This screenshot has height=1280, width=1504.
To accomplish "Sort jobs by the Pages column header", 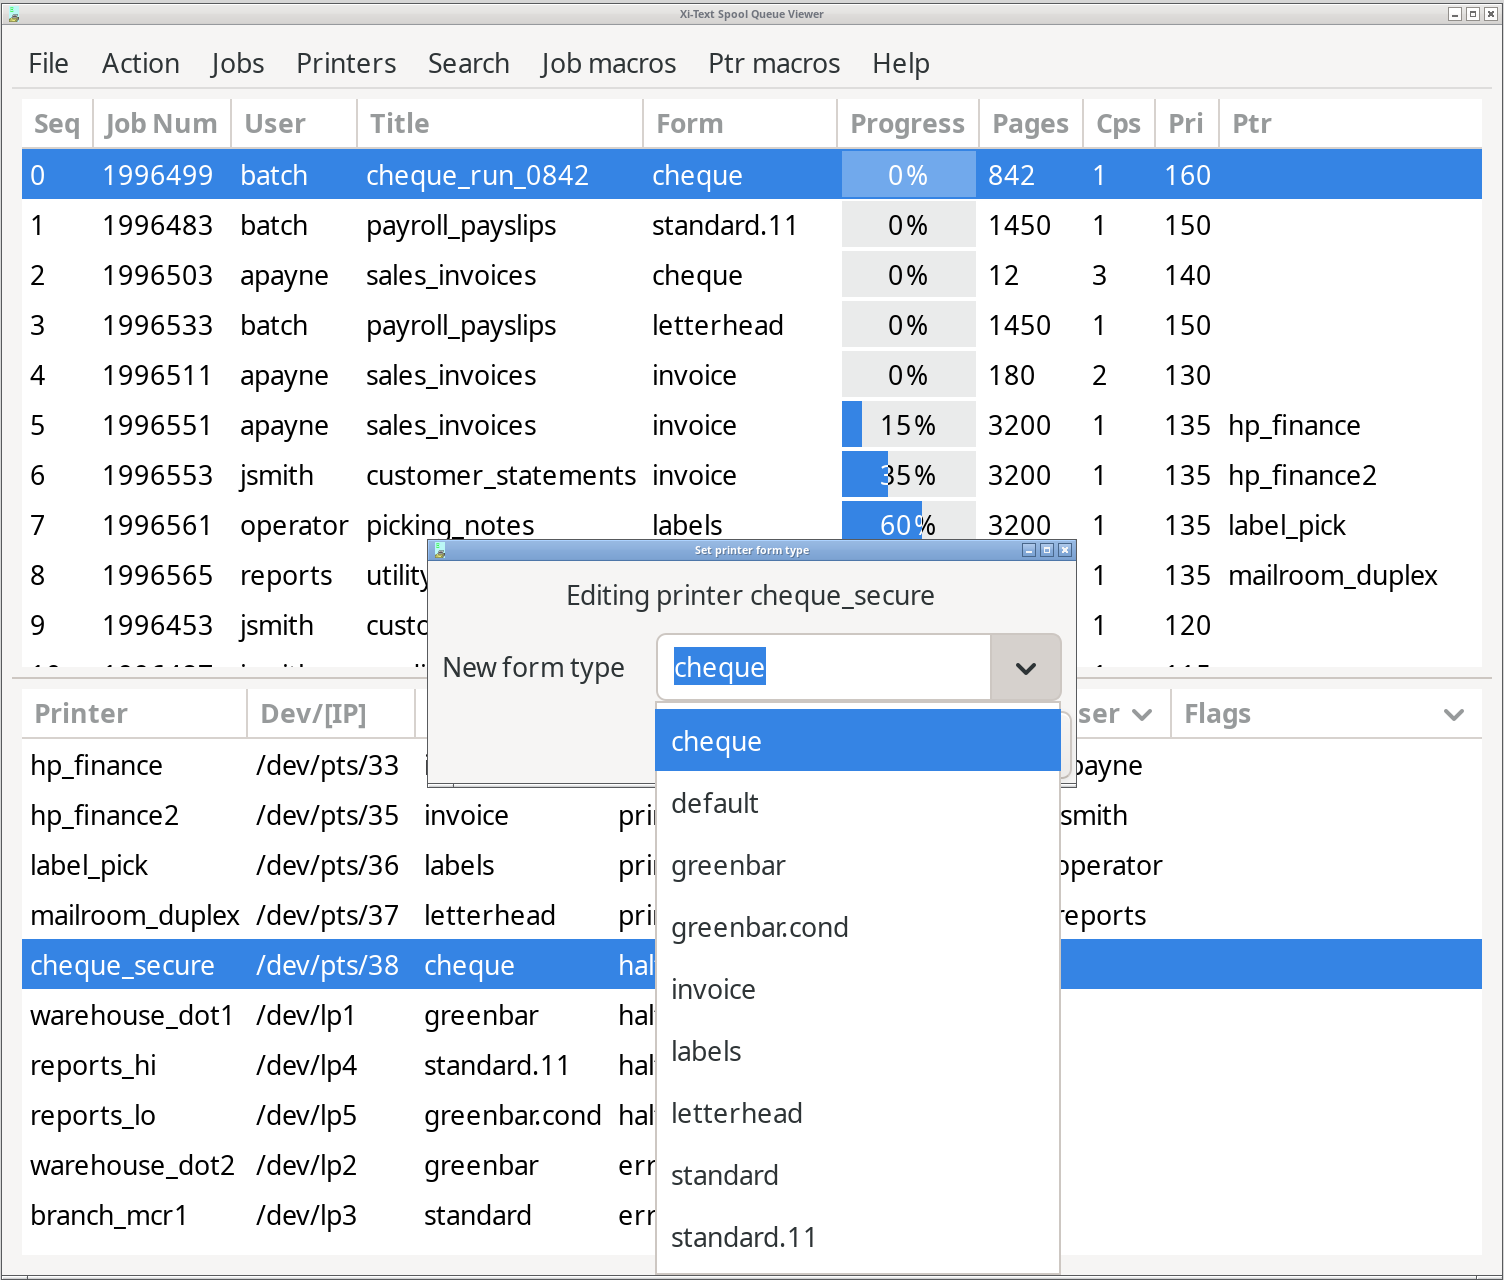I will [1031, 124].
